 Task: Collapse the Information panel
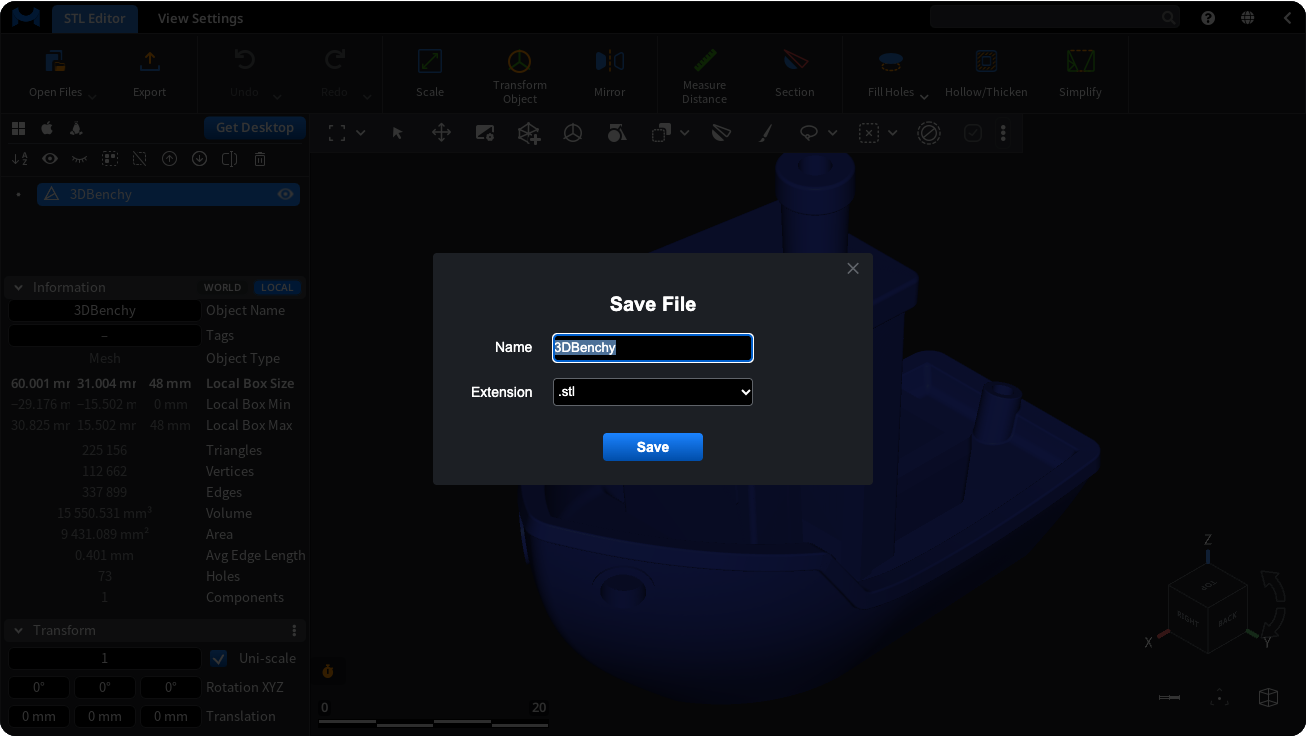(x=18, y=287)
